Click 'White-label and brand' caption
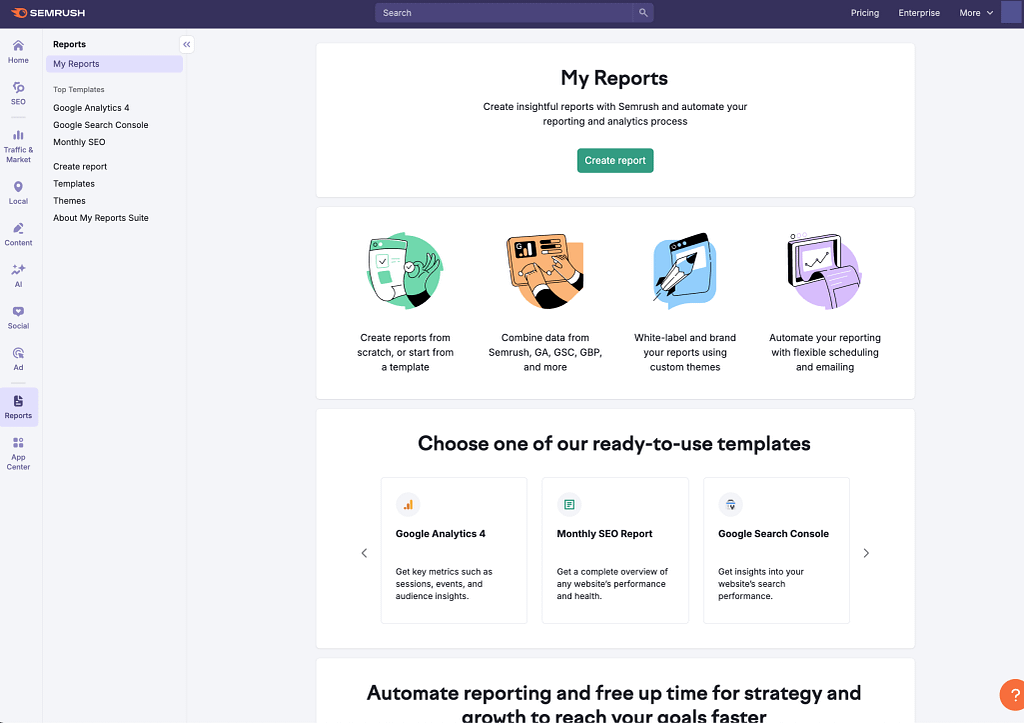 684,352
